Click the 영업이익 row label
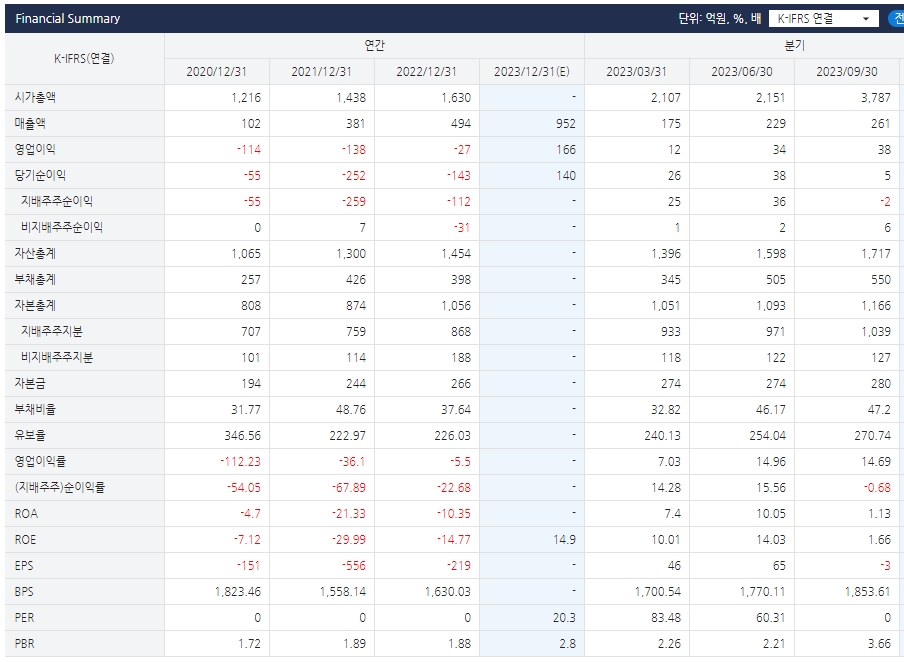 (35, 149)
